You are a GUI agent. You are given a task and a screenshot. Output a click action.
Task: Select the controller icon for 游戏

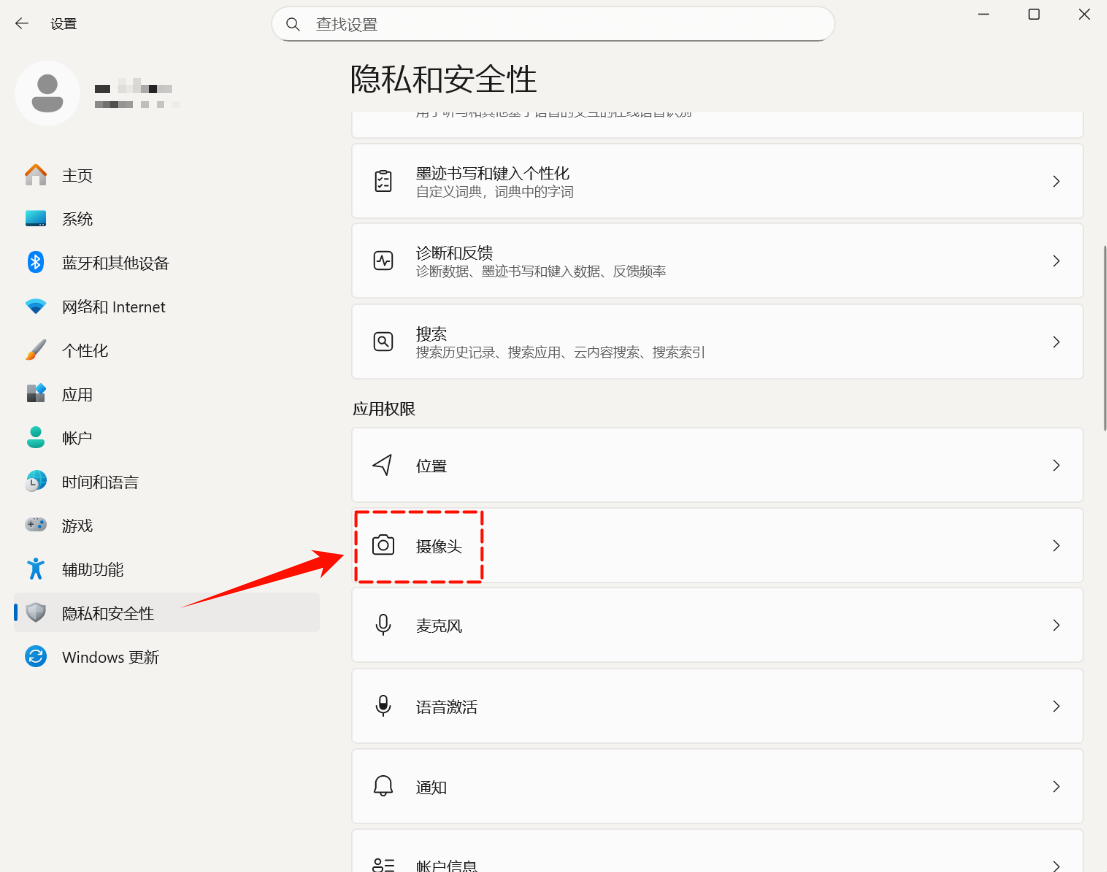pos(33,525)
